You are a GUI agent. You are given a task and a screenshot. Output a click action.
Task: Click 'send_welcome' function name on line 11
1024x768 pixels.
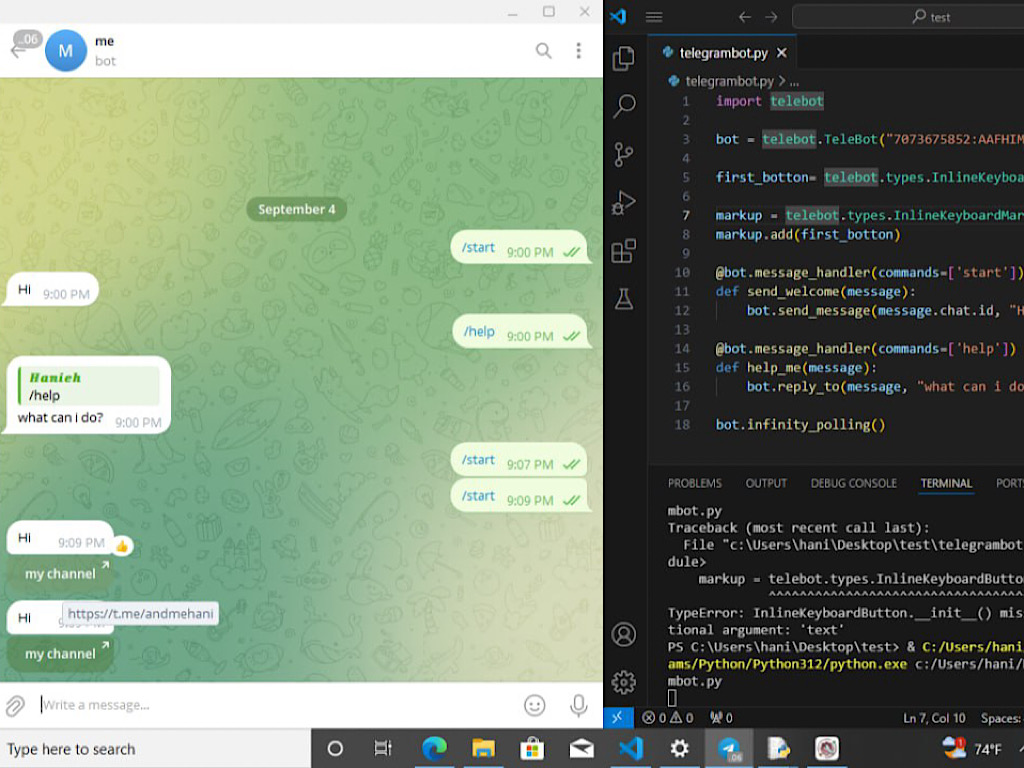pos(792,291)
